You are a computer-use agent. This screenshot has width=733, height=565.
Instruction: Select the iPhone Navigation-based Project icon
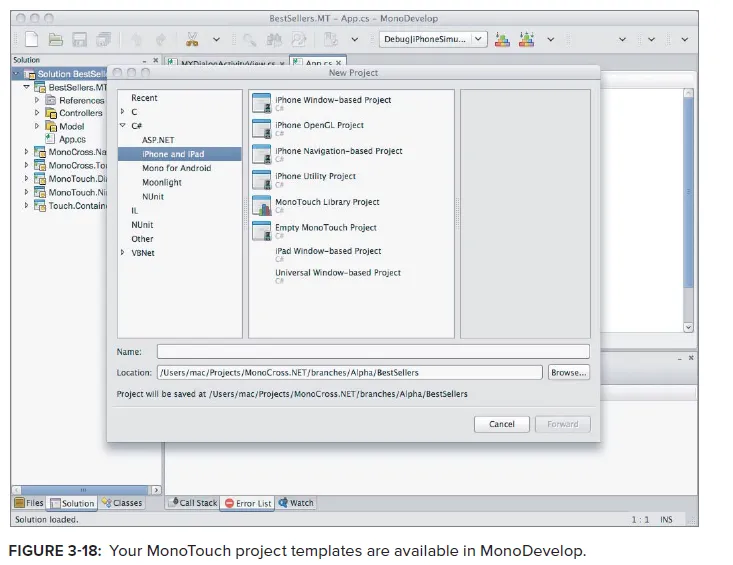[261, 154]
